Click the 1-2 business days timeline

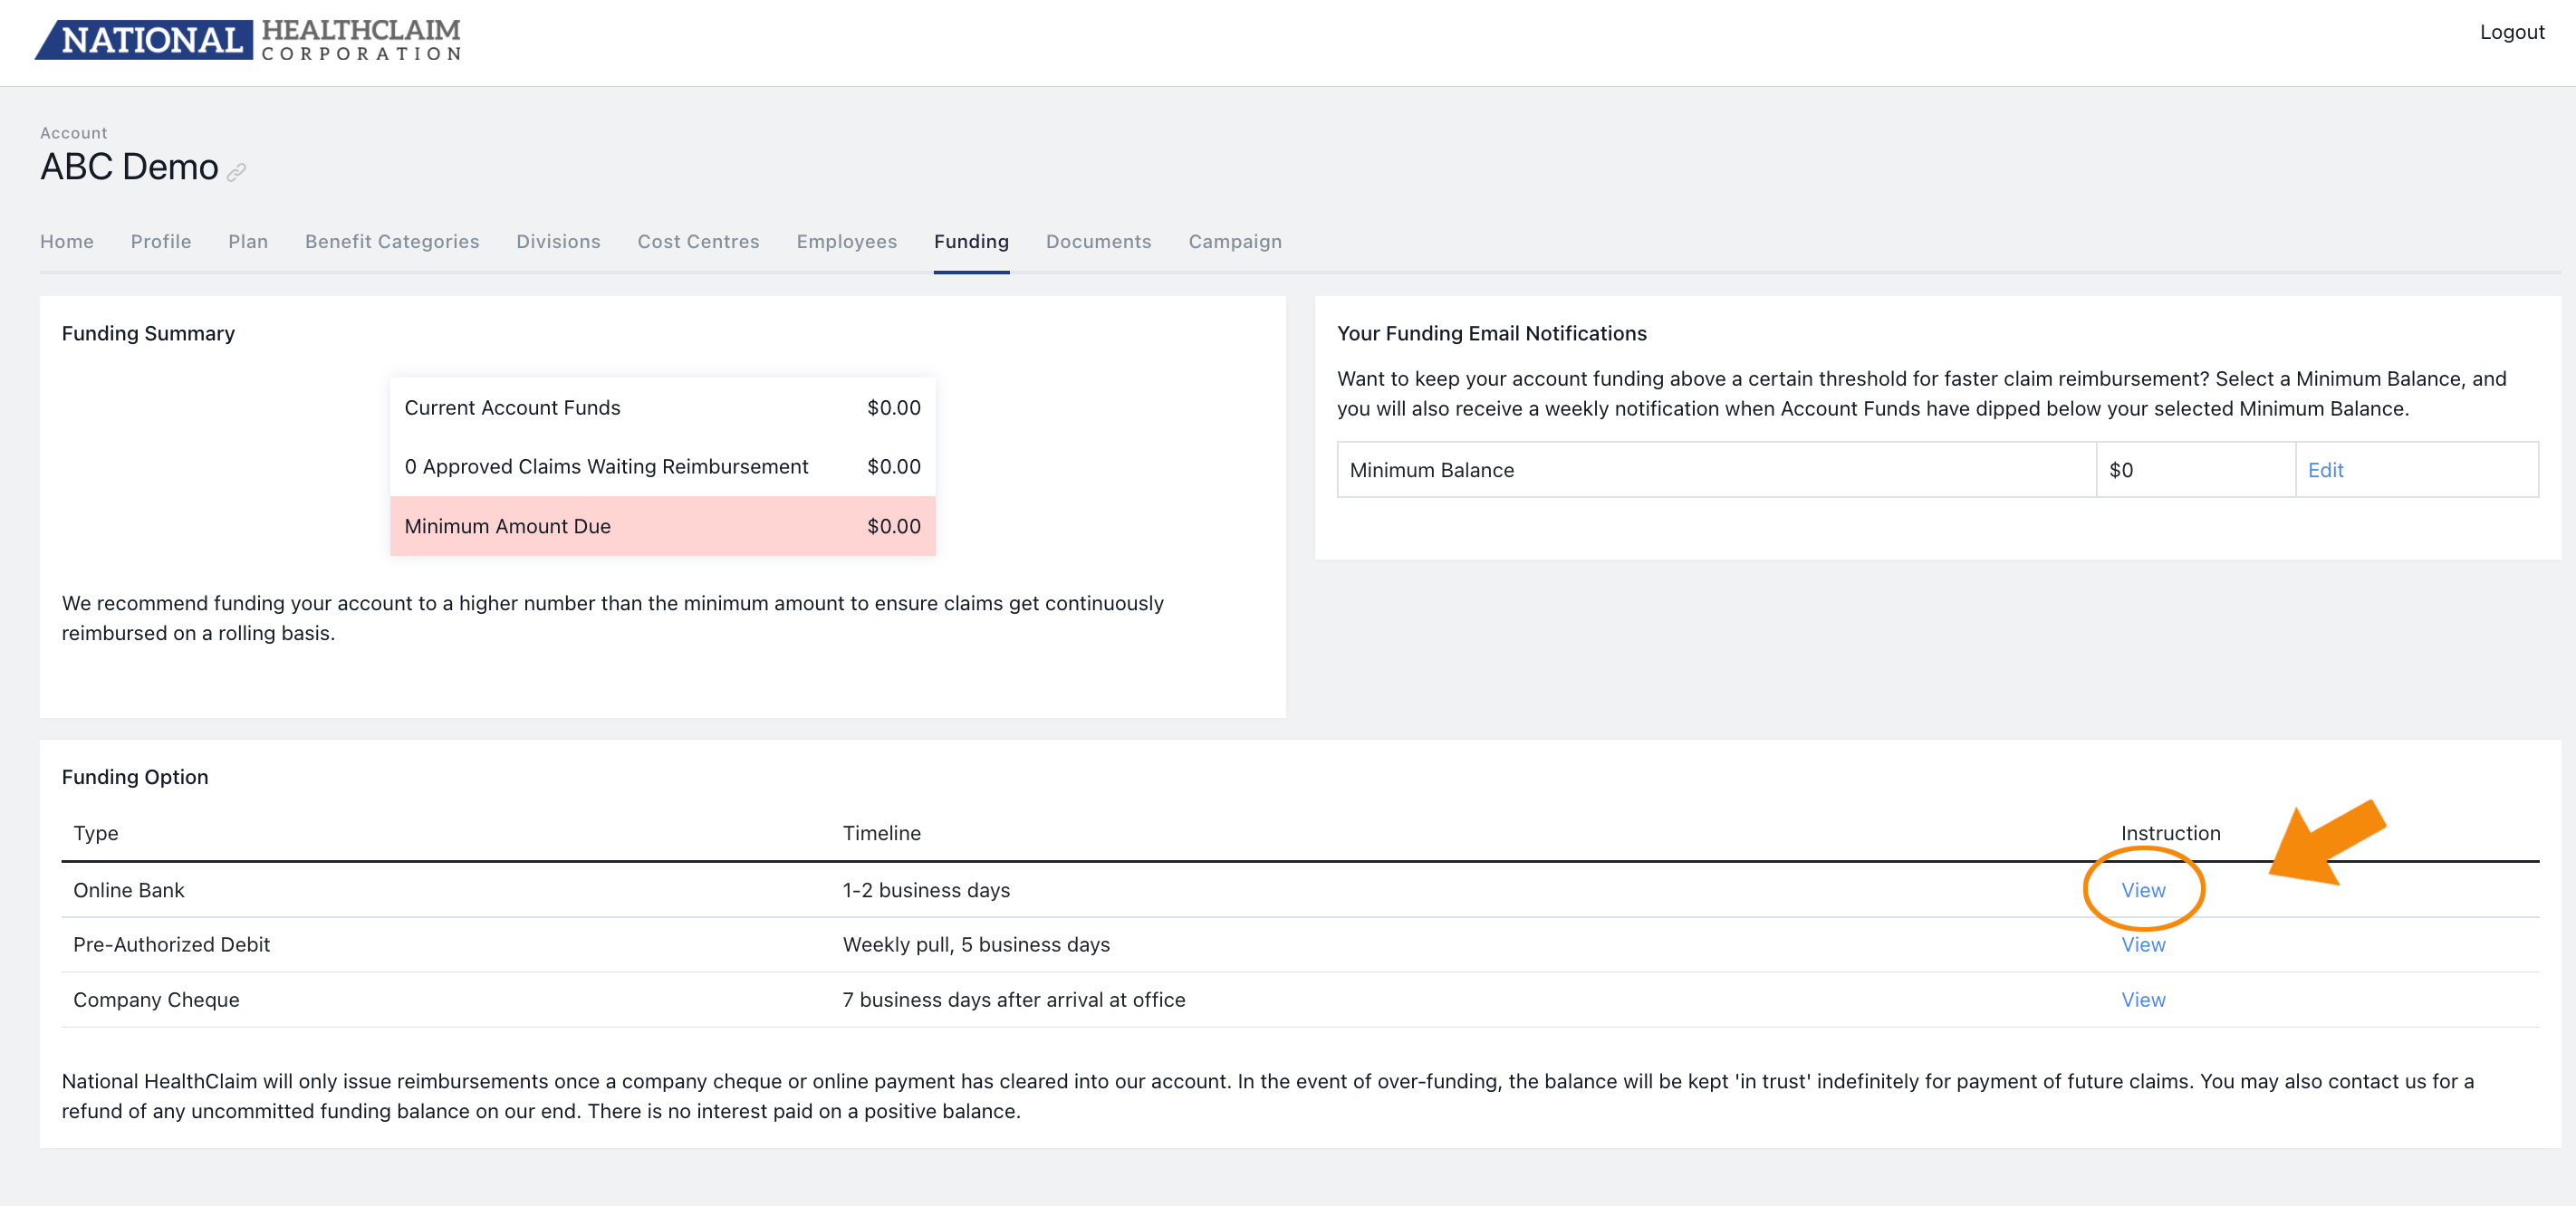pos(926,890)
